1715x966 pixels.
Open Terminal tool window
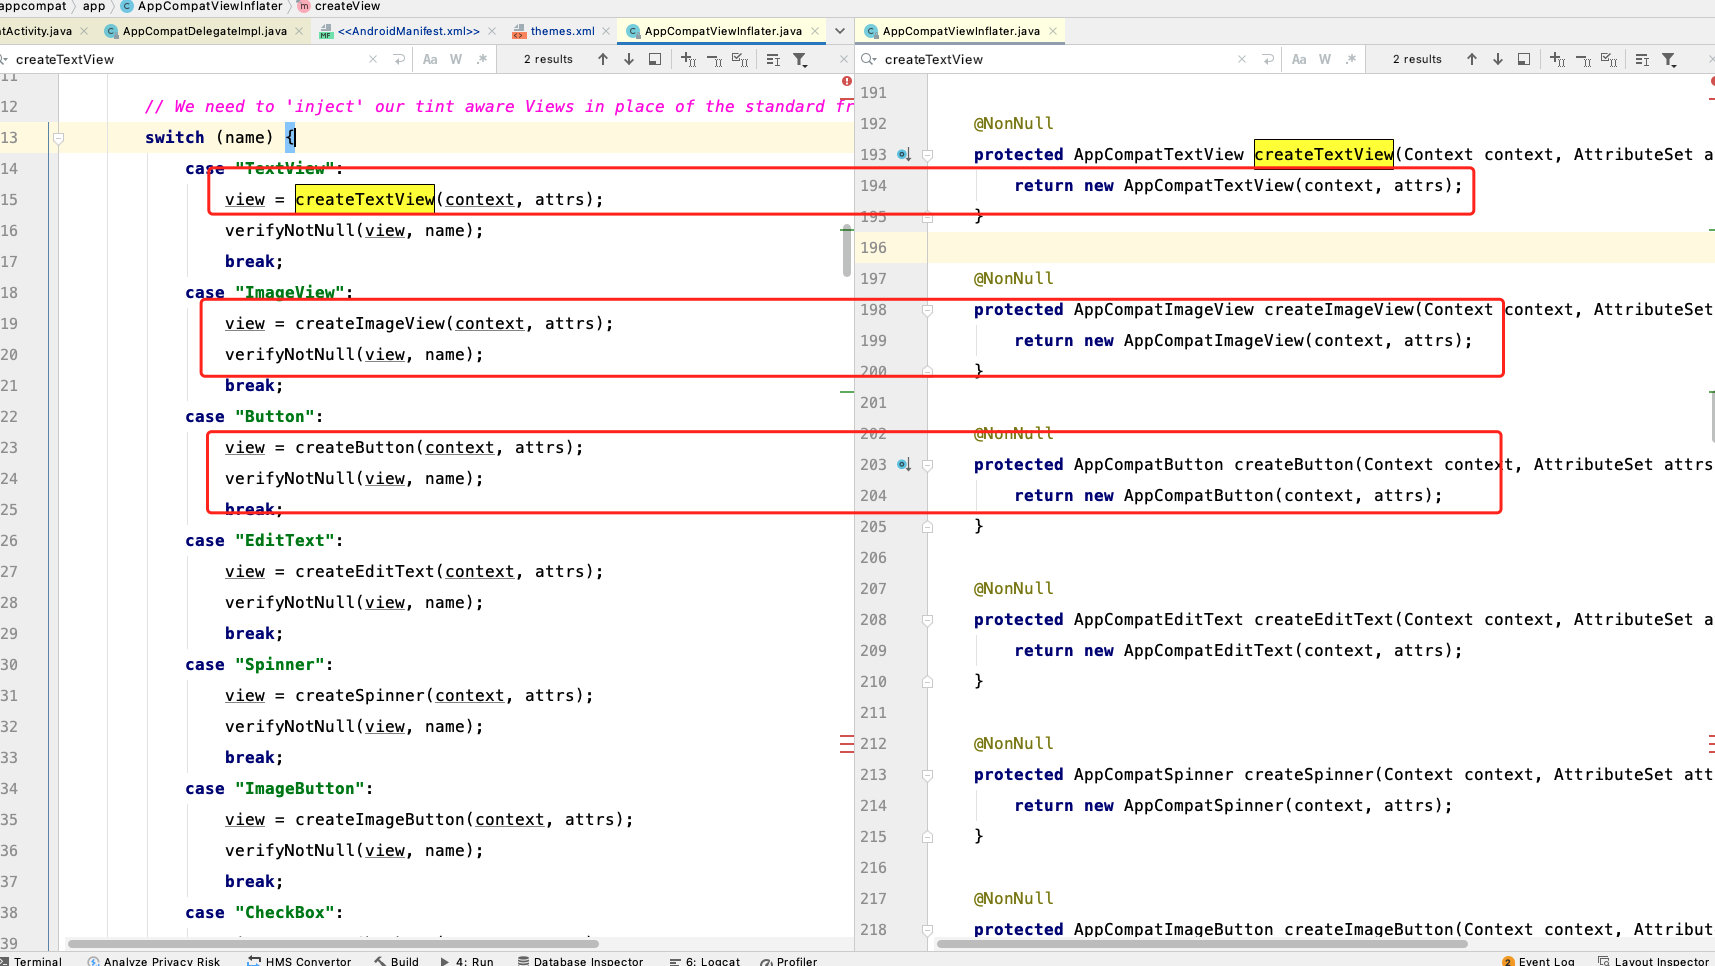[x=31, y=960]
